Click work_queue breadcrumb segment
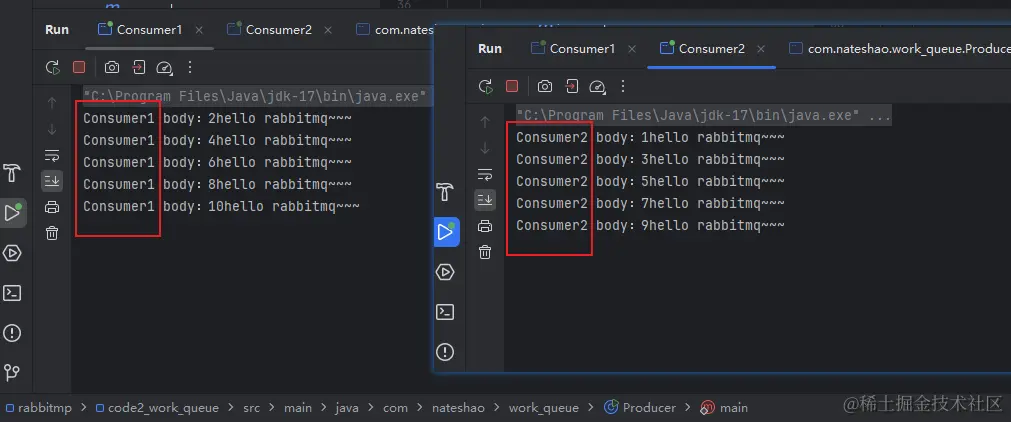This screenshot has width=1011, height=422. 544,408
